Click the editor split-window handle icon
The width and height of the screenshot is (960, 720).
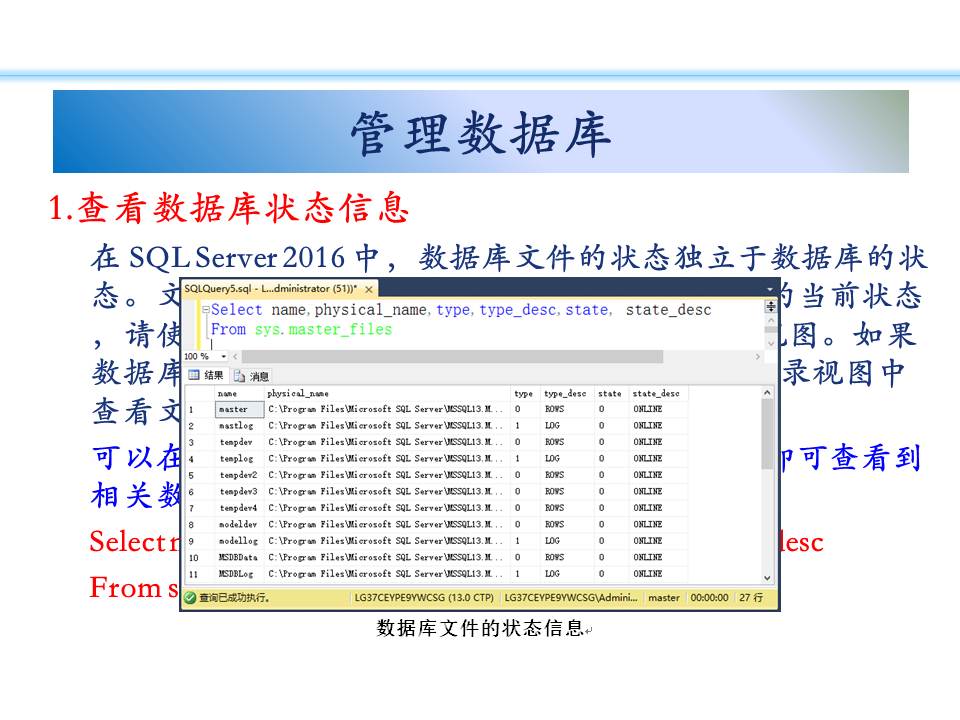tap(770, 306)
